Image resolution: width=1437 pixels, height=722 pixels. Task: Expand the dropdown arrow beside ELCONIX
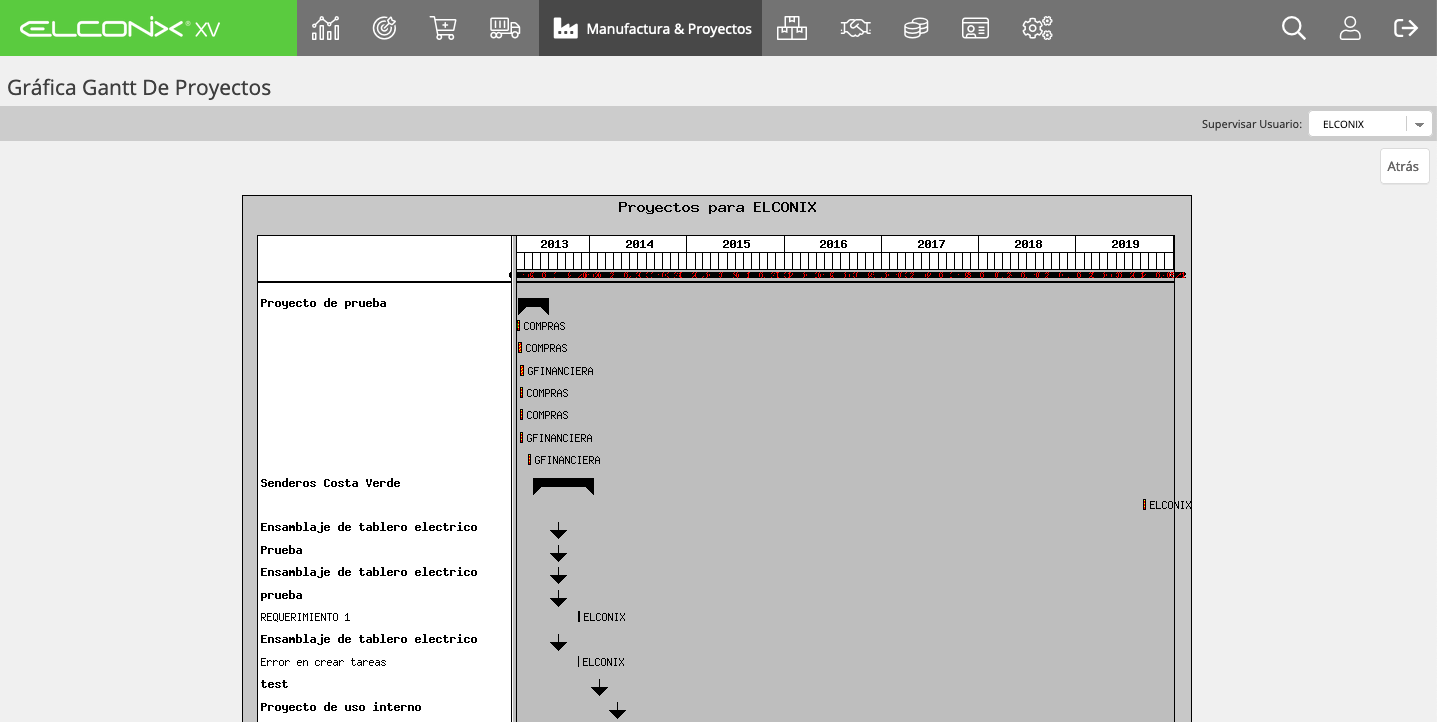pyautogui.click(x=1419, y=124)
